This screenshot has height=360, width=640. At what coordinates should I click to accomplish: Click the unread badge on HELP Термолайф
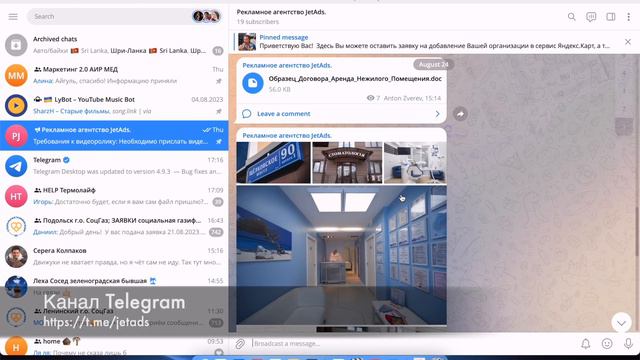218,202
